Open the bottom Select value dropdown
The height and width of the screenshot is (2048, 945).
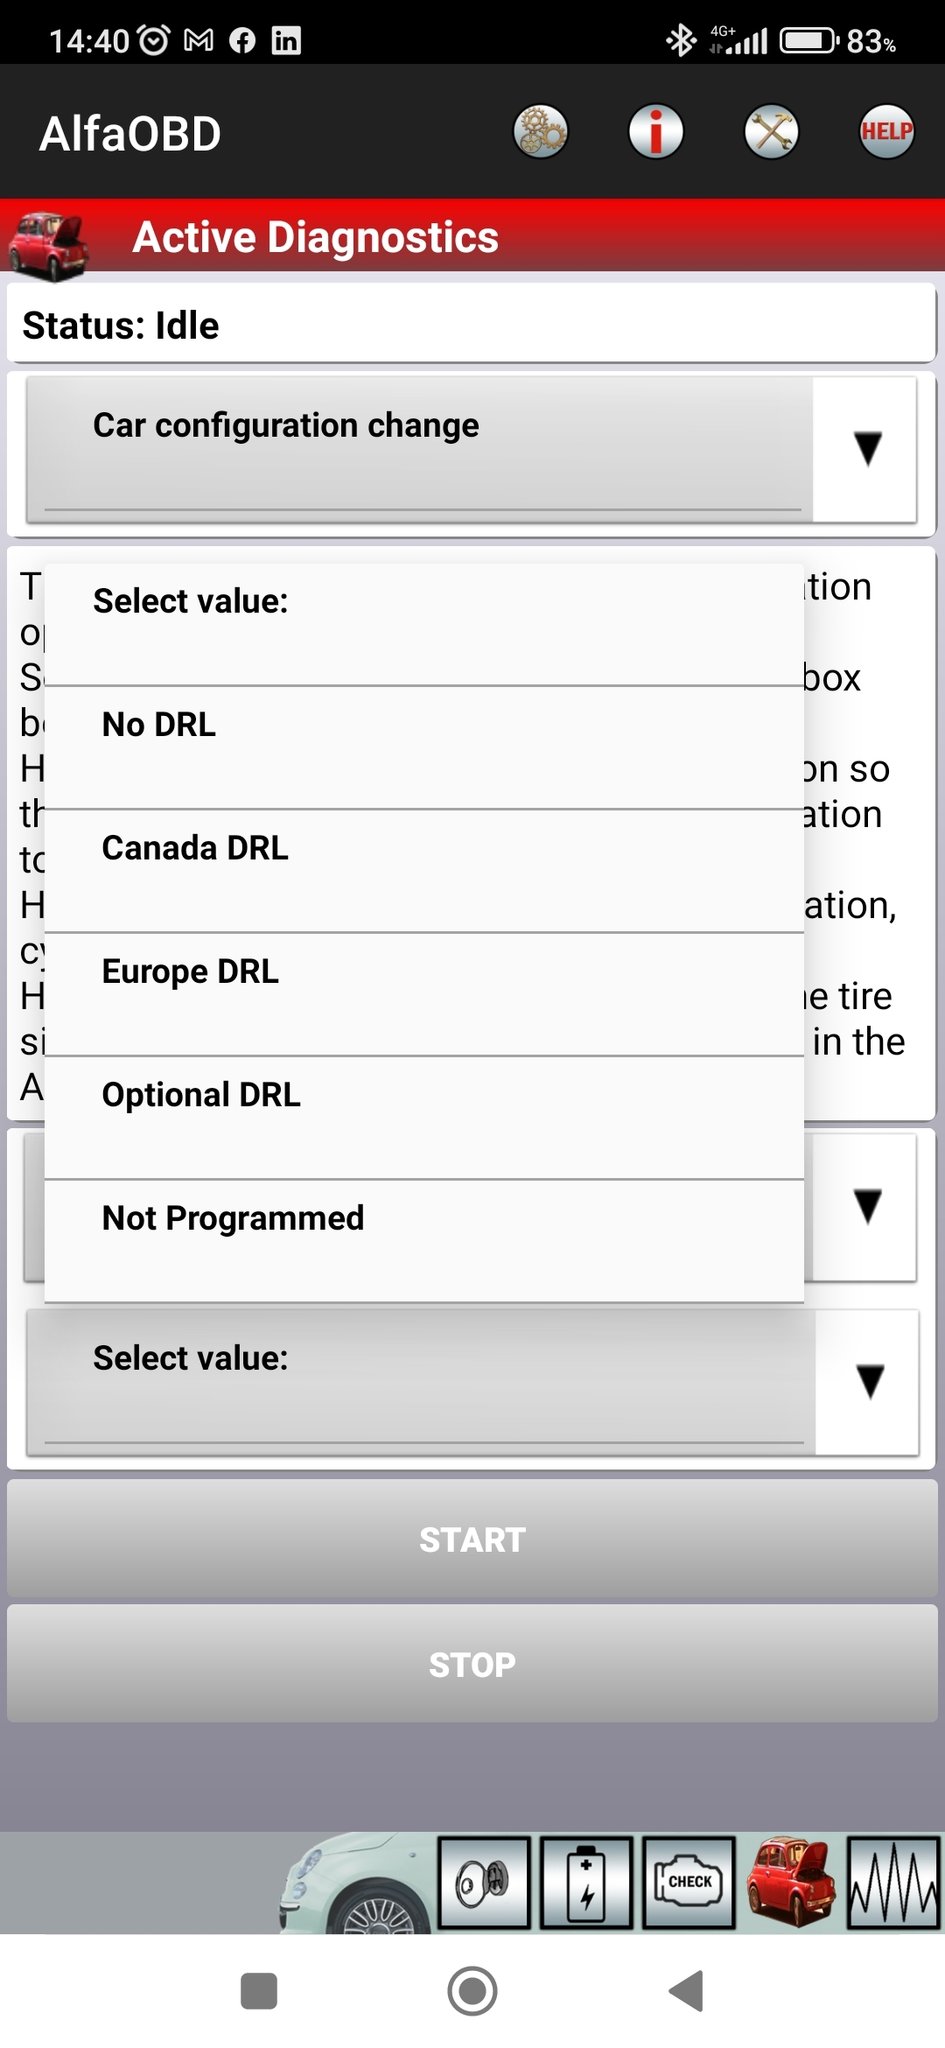pyautogui.click(x=470, y=1382)
